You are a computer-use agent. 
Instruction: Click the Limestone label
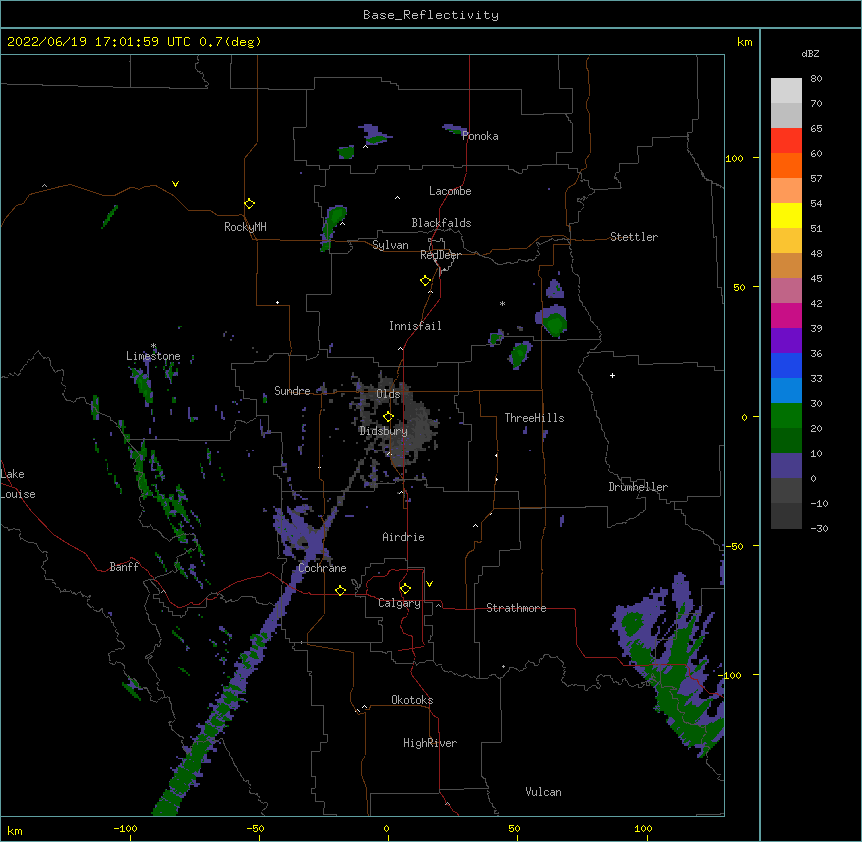[153, 356]
